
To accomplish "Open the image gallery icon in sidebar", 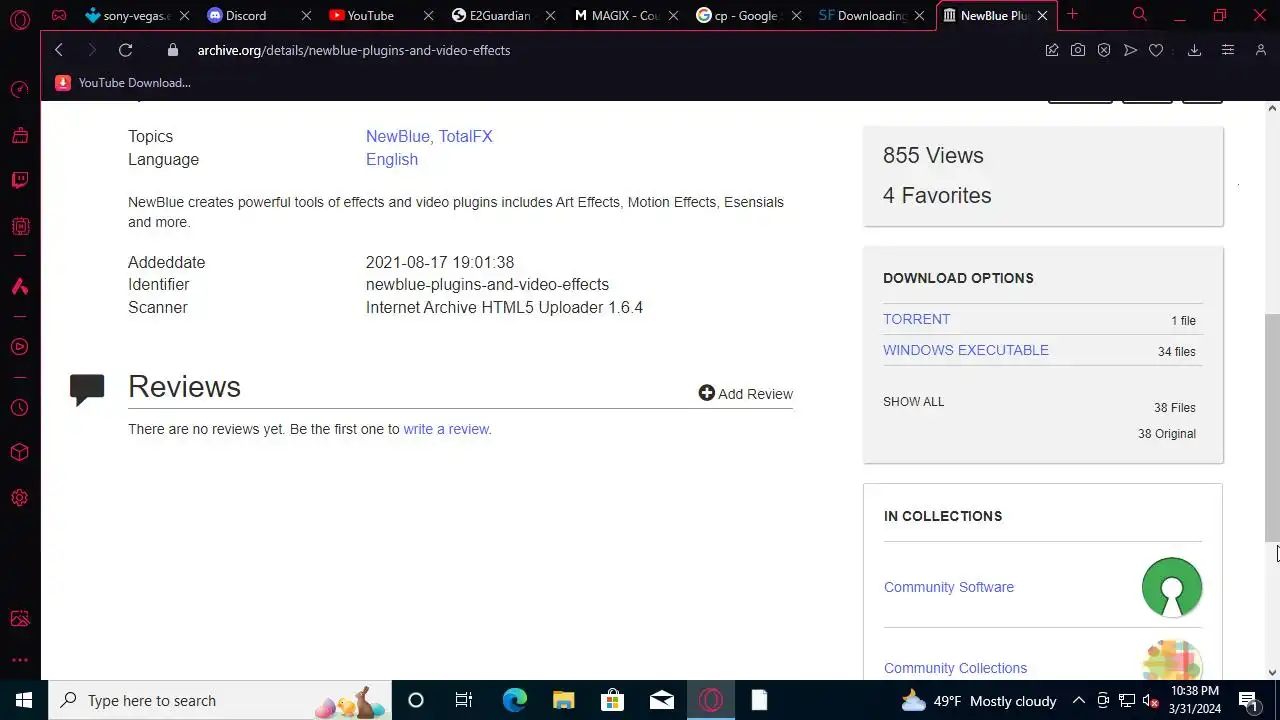I will (x=19, y=619).
